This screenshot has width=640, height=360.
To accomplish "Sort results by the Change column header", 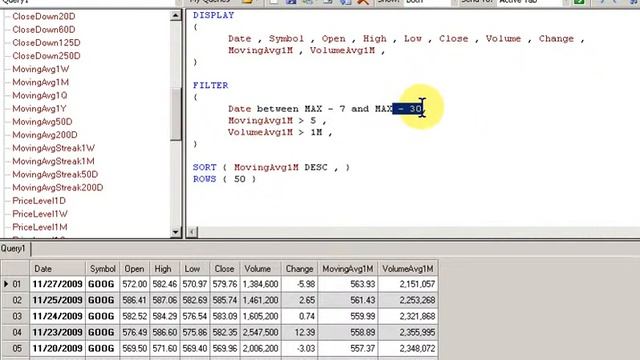I will pos(299,269).
